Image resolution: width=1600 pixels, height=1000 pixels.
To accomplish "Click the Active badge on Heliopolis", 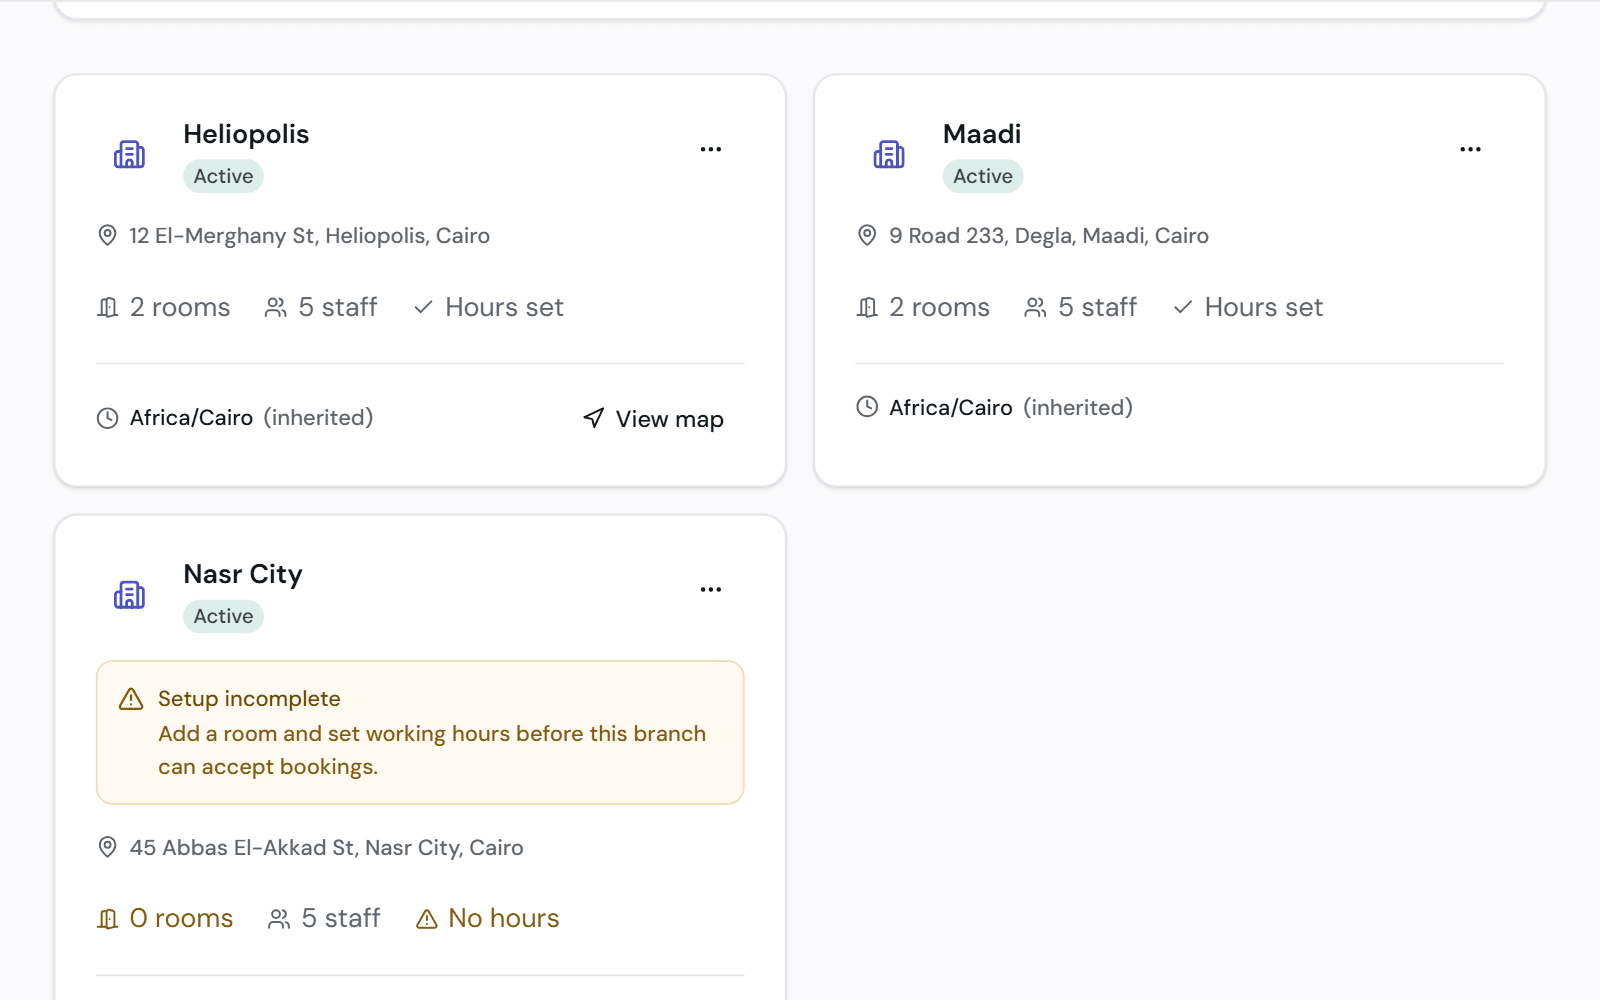I will tap(223, 176).
